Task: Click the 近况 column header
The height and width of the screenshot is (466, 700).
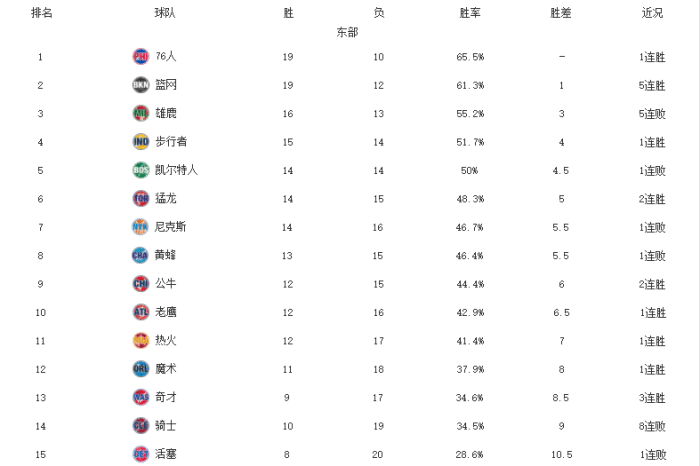Action: click(652, 13)
